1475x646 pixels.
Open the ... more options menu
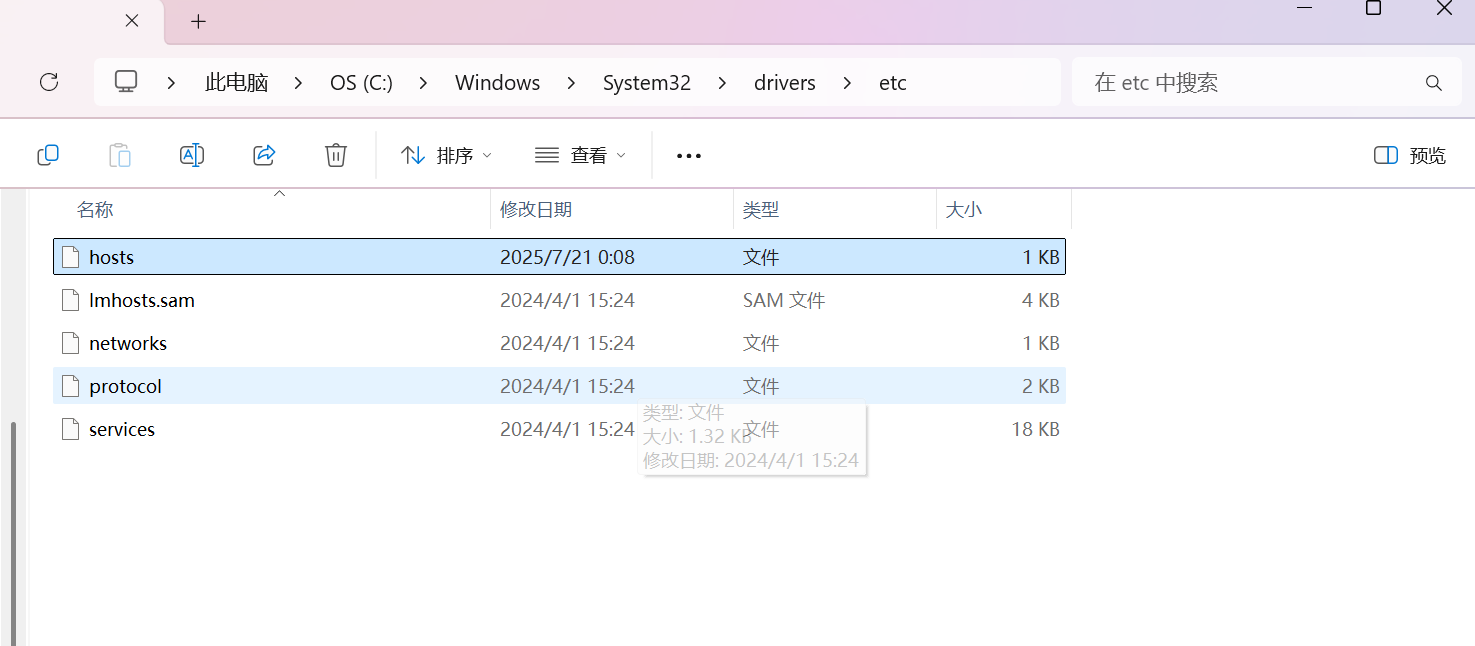688,155
